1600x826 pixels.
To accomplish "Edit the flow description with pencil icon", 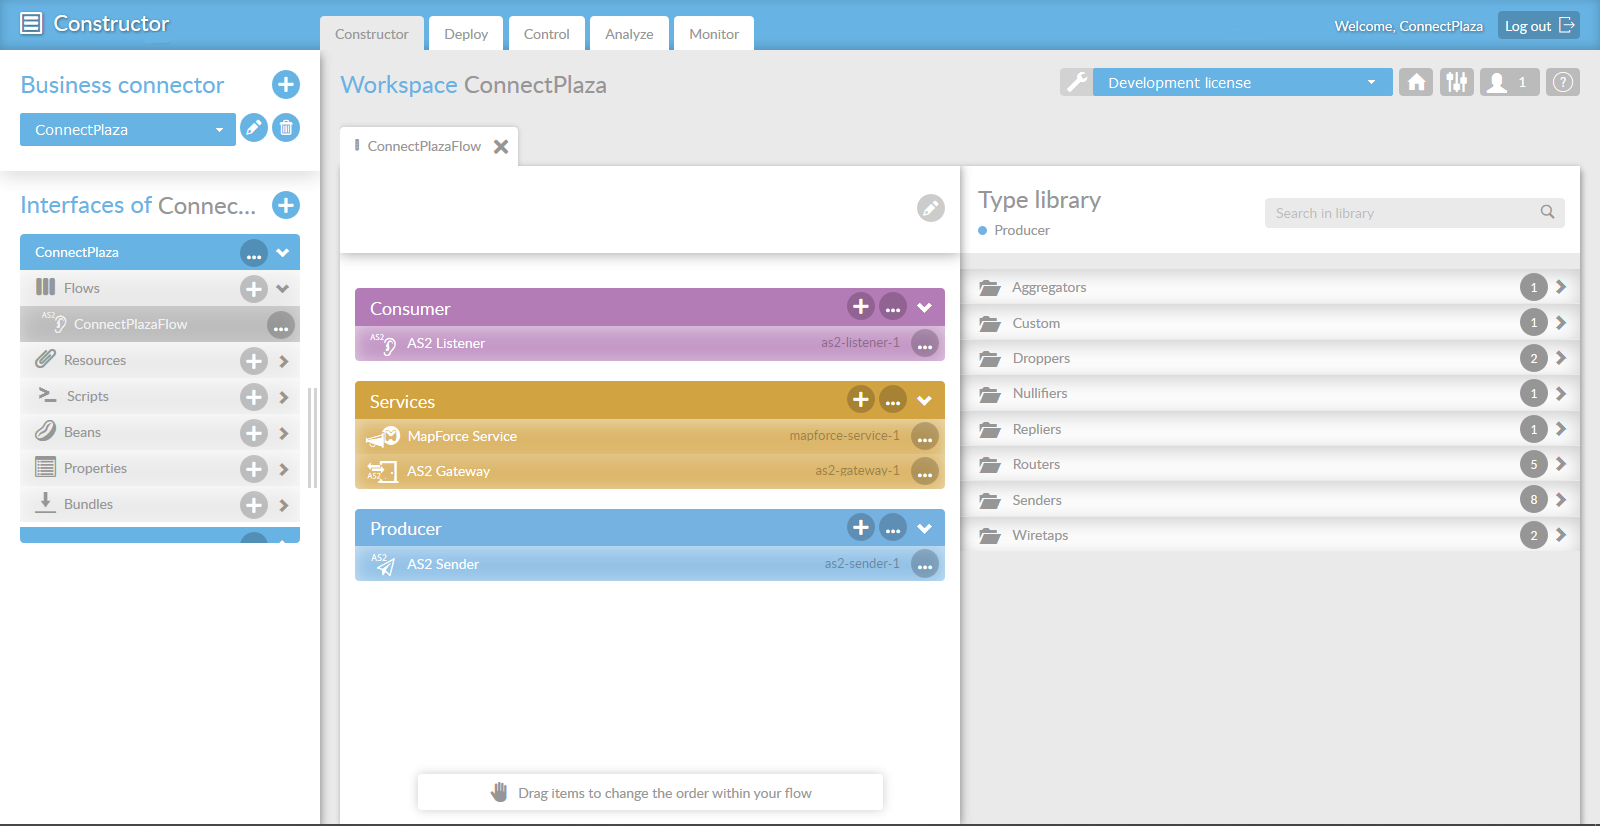I will (931, 208).
